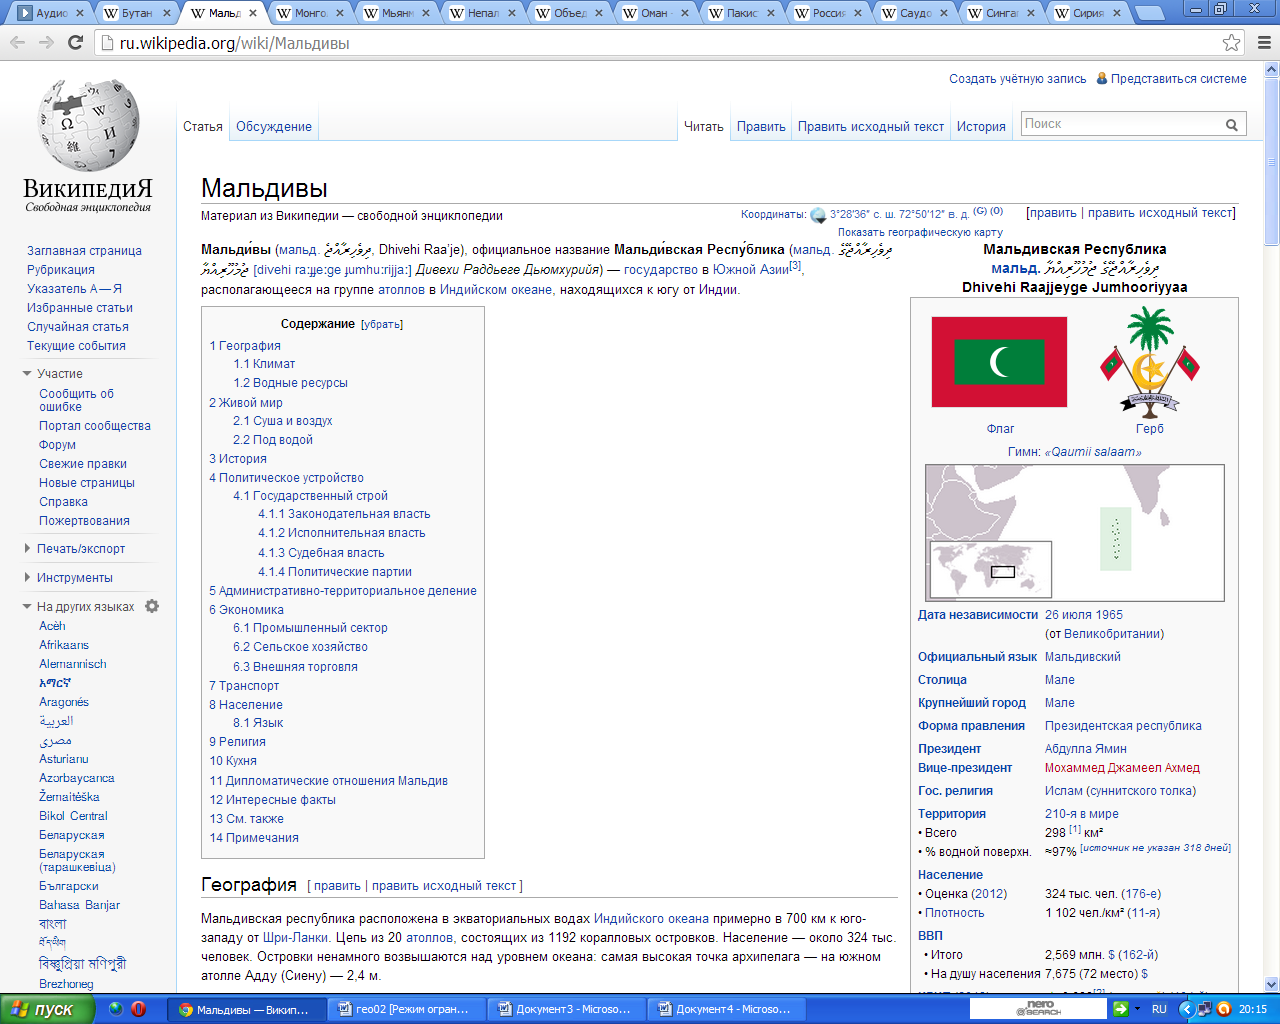Hide contents with the убрать toggle
This screenshot has width=1280, height=1024.
click(382, 324)
